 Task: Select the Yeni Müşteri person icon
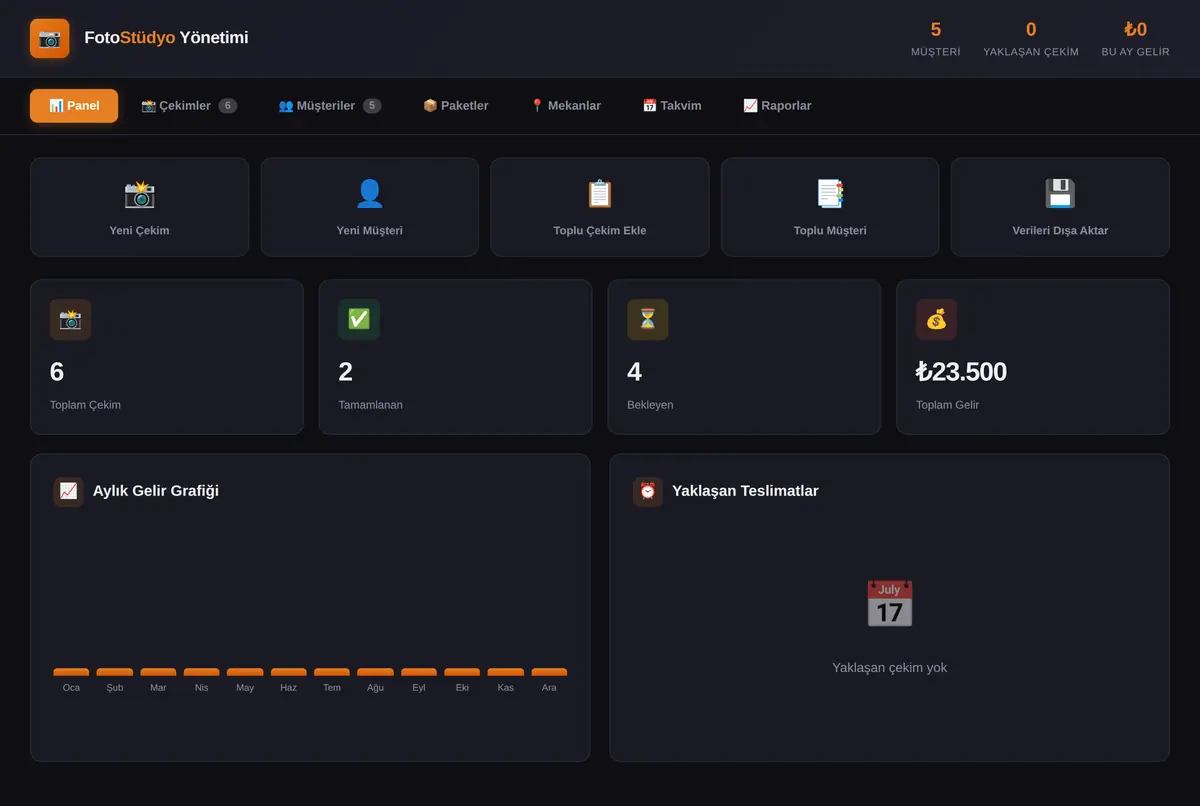pyautogui.click(x=370, y=193)
